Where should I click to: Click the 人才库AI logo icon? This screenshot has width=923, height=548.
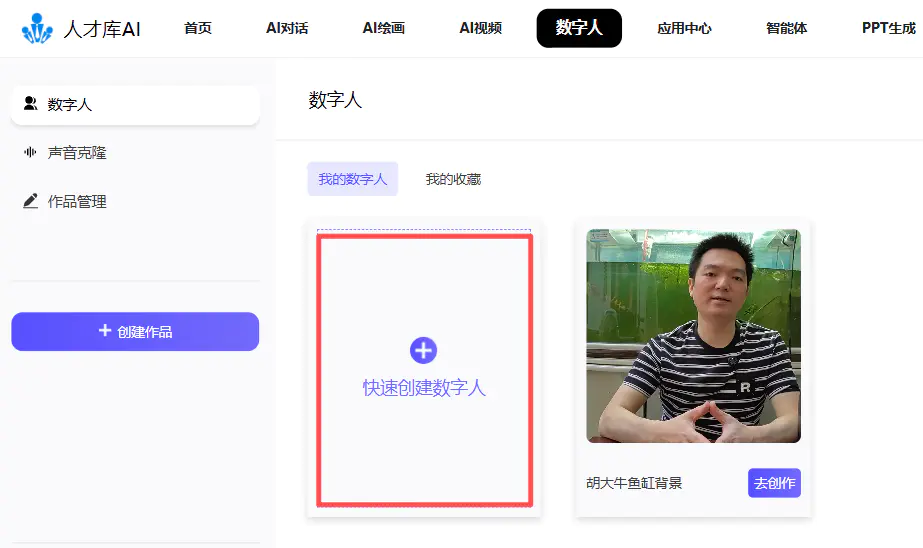[37, 29]
